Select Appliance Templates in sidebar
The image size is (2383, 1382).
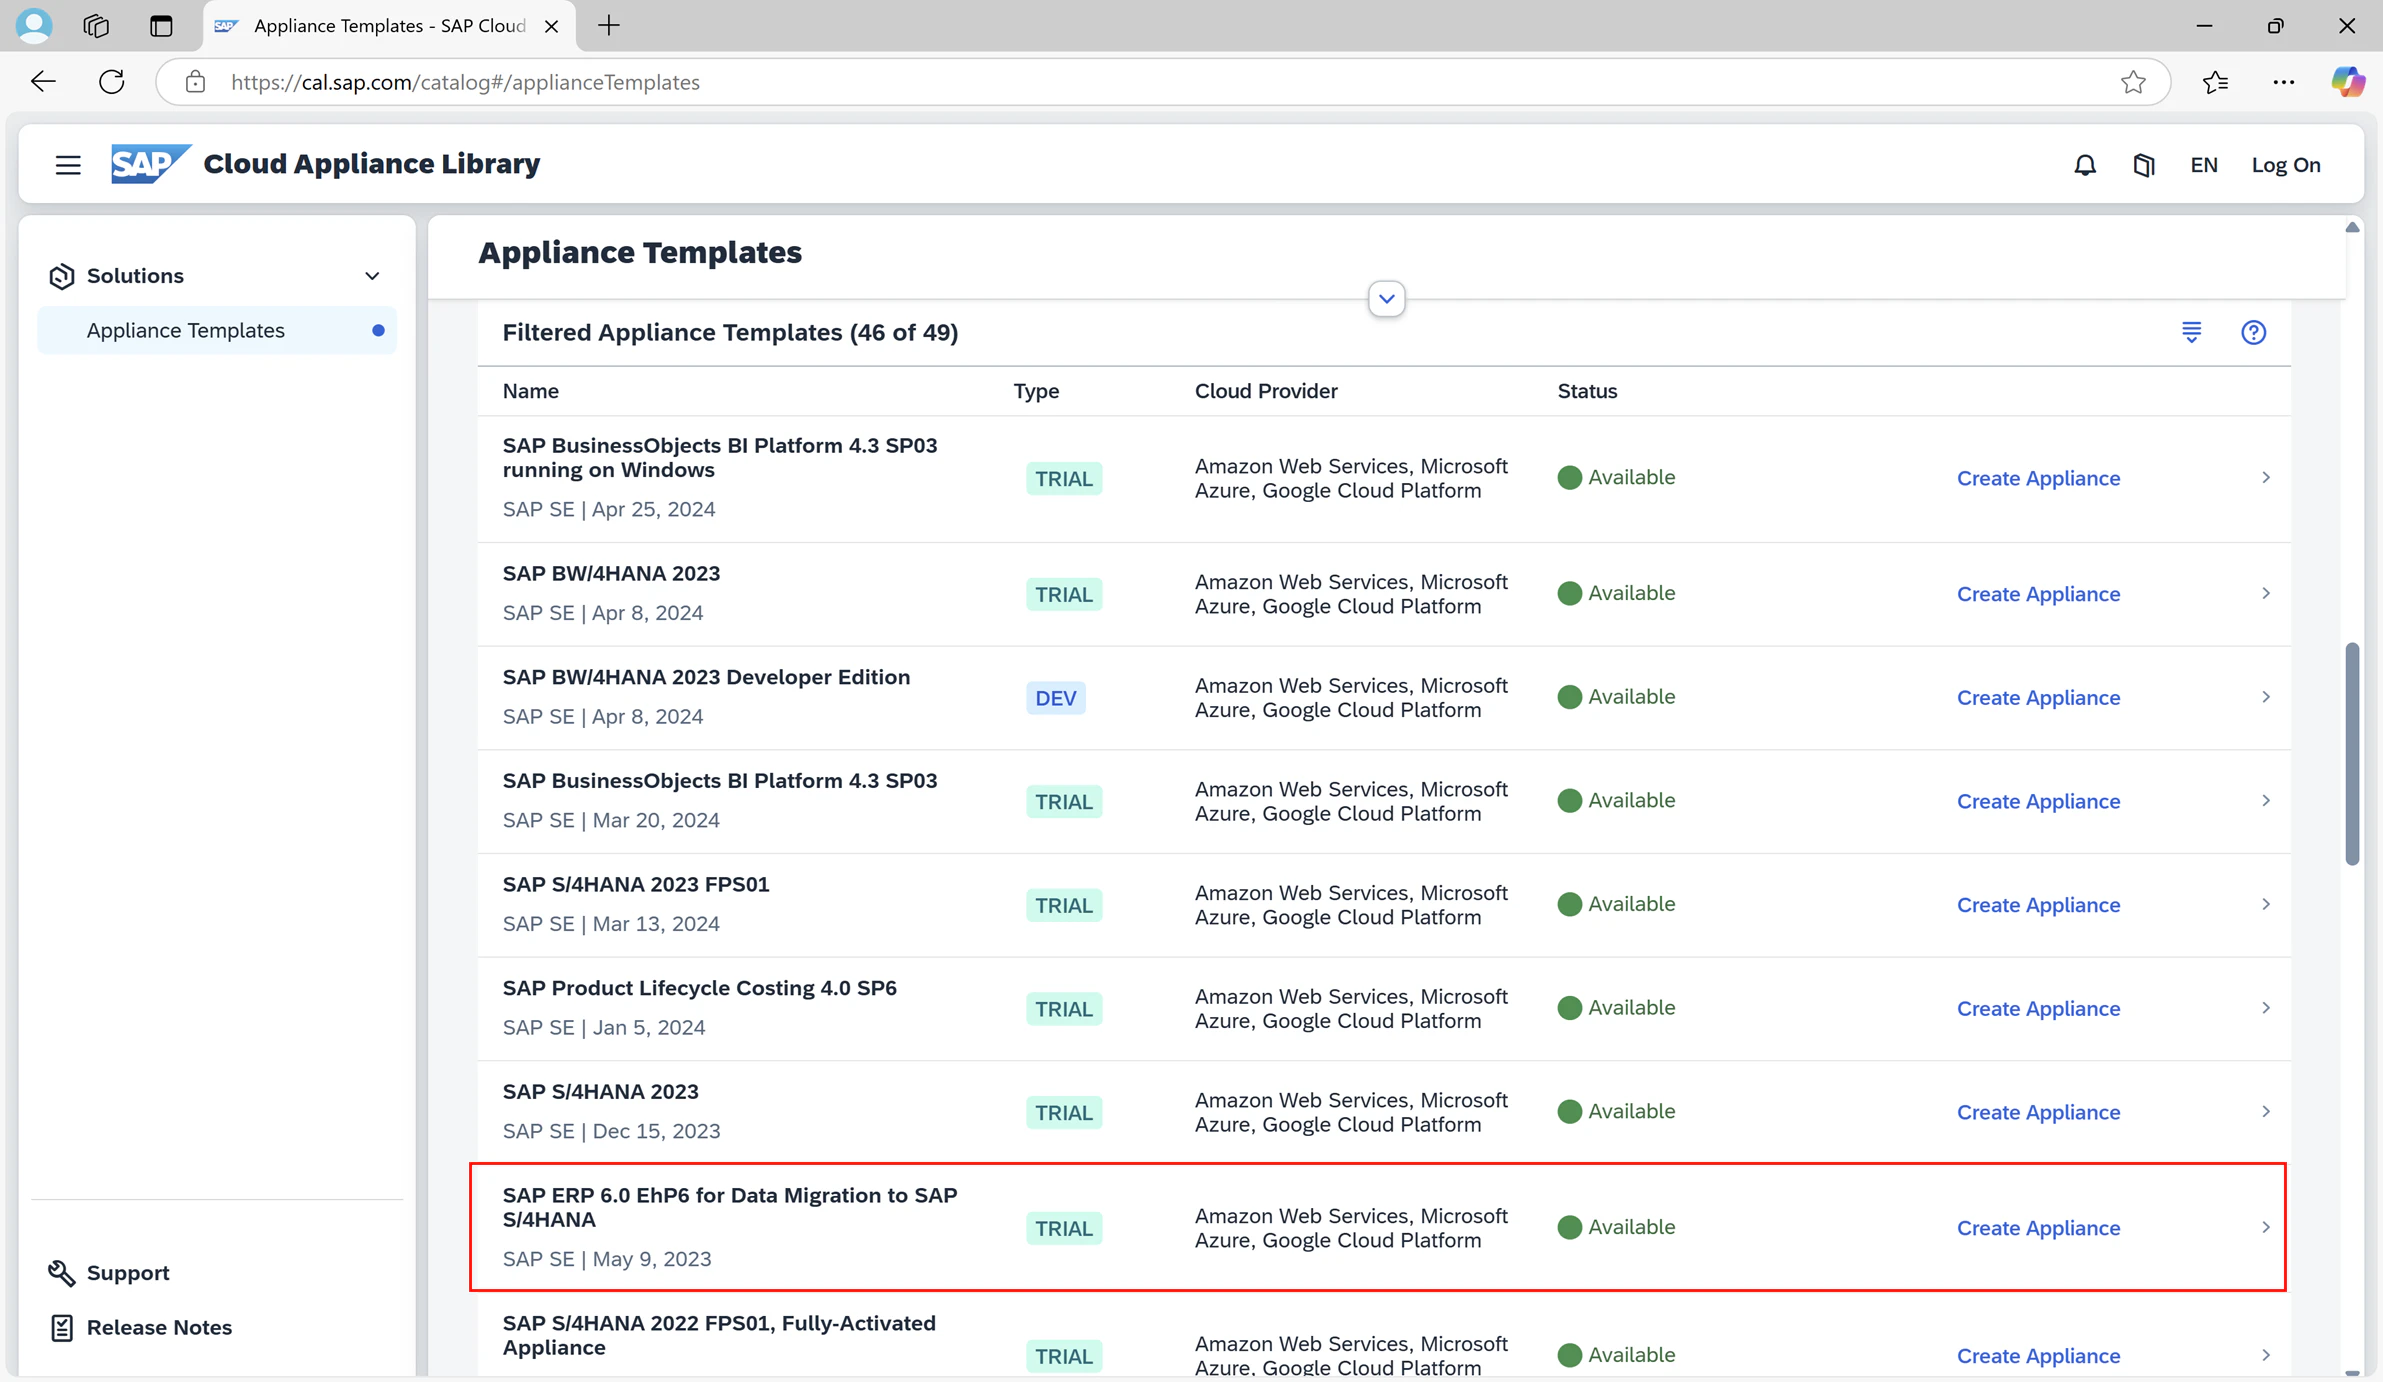216,330
